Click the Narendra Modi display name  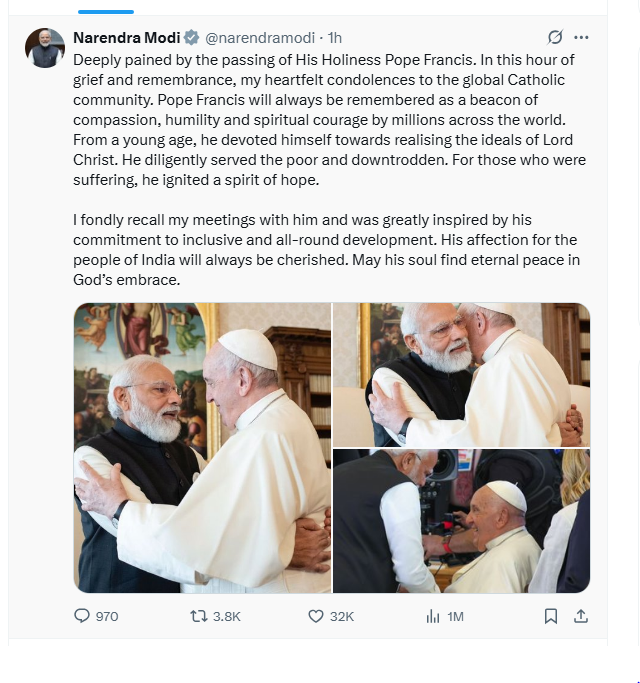pyautogui.click(x=126, y=38)
